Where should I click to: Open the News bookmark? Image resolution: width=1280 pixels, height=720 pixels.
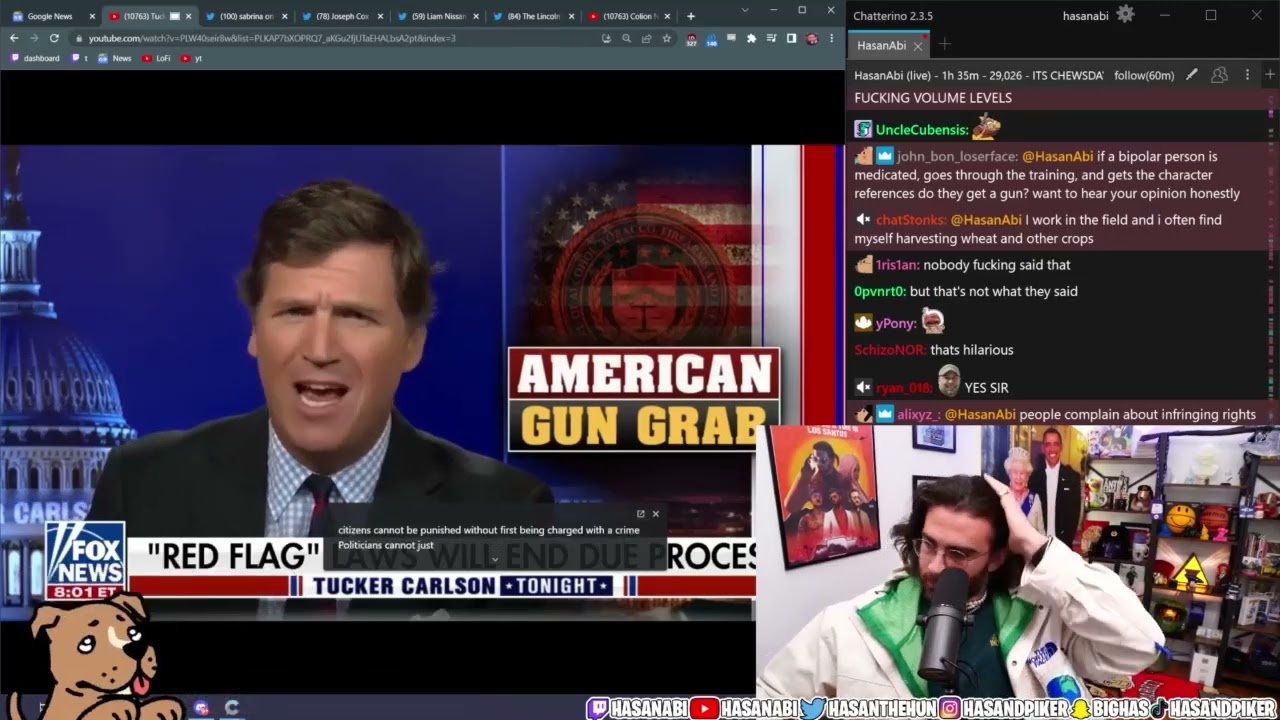(x=115, y=58)
